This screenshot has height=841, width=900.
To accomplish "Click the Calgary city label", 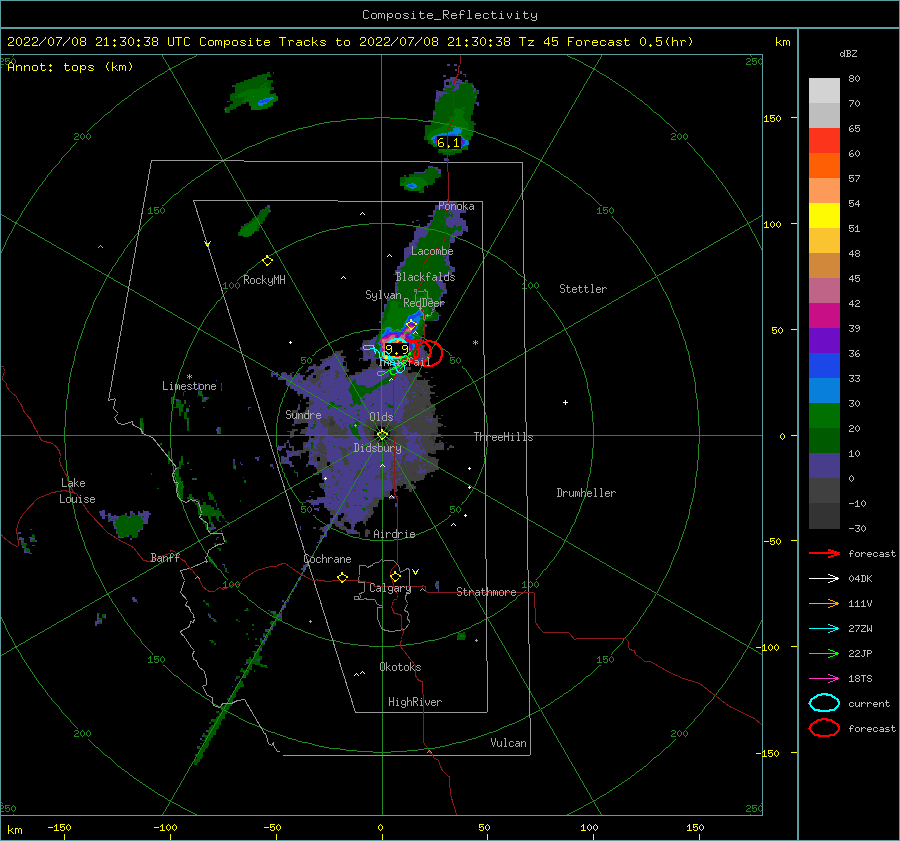I will (390, 588).
